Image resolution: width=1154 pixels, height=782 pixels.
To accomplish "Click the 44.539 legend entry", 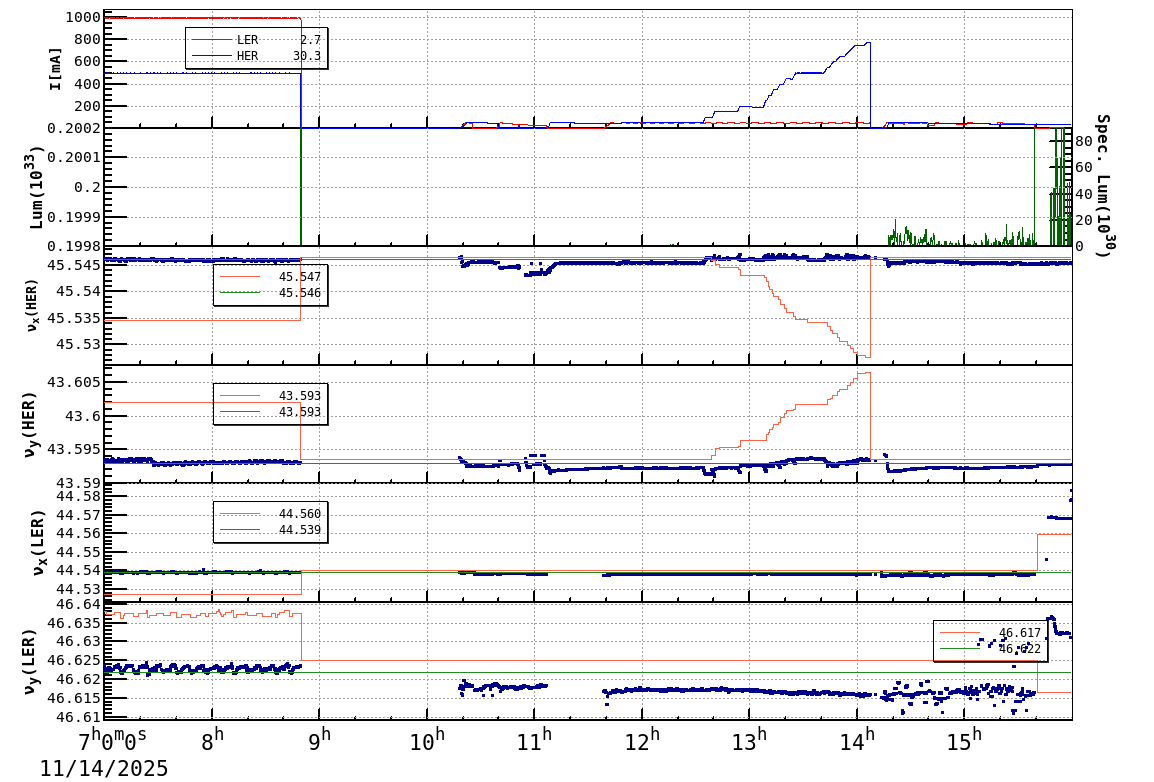I will 270,530.
